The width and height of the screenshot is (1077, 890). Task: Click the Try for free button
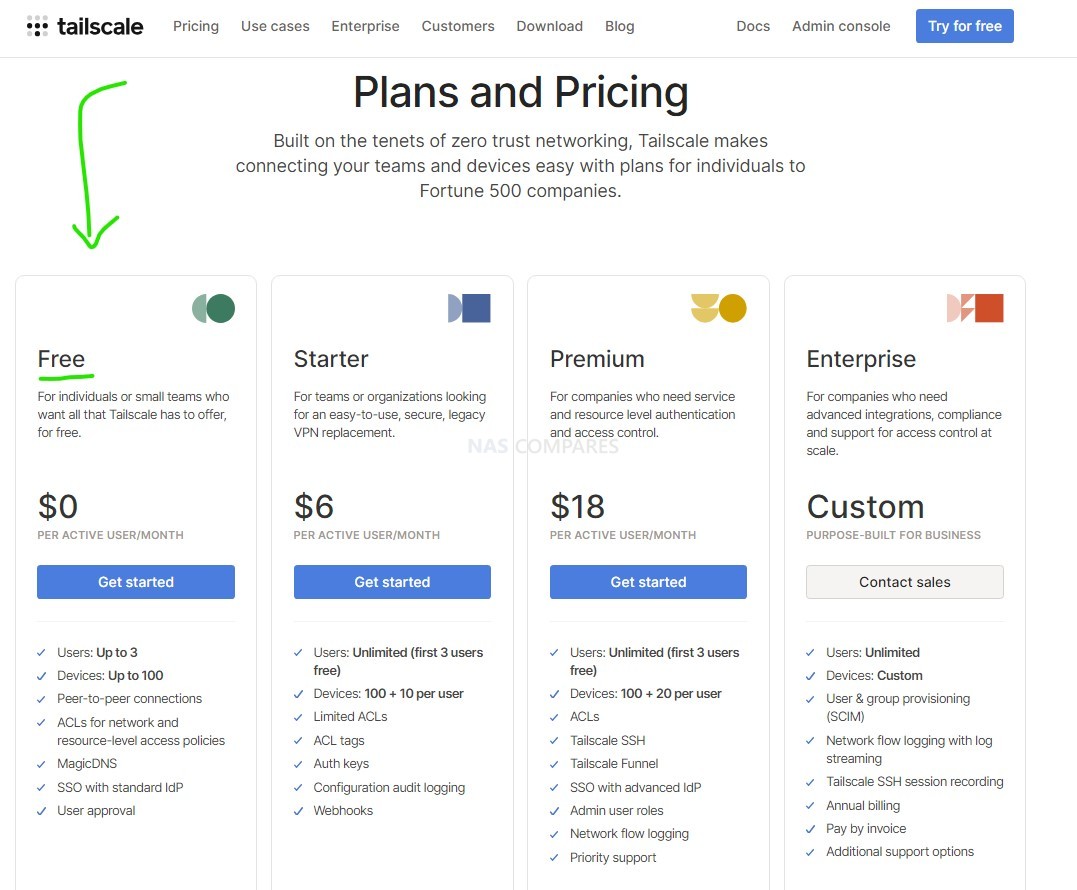pos(964,26)
